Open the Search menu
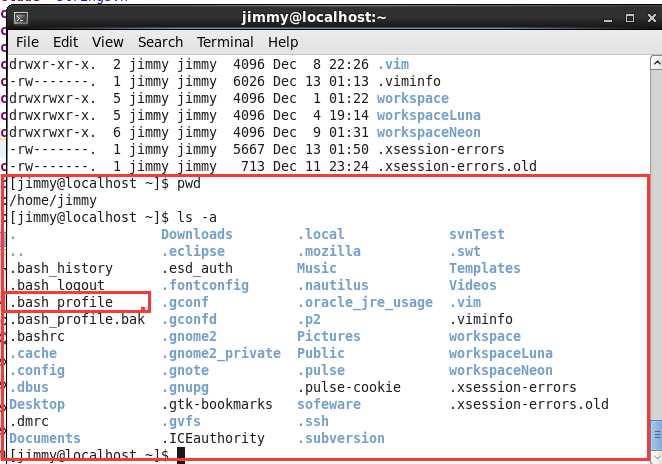The width and height of the screenshot is (662, 464). click(x=160, y=42)
